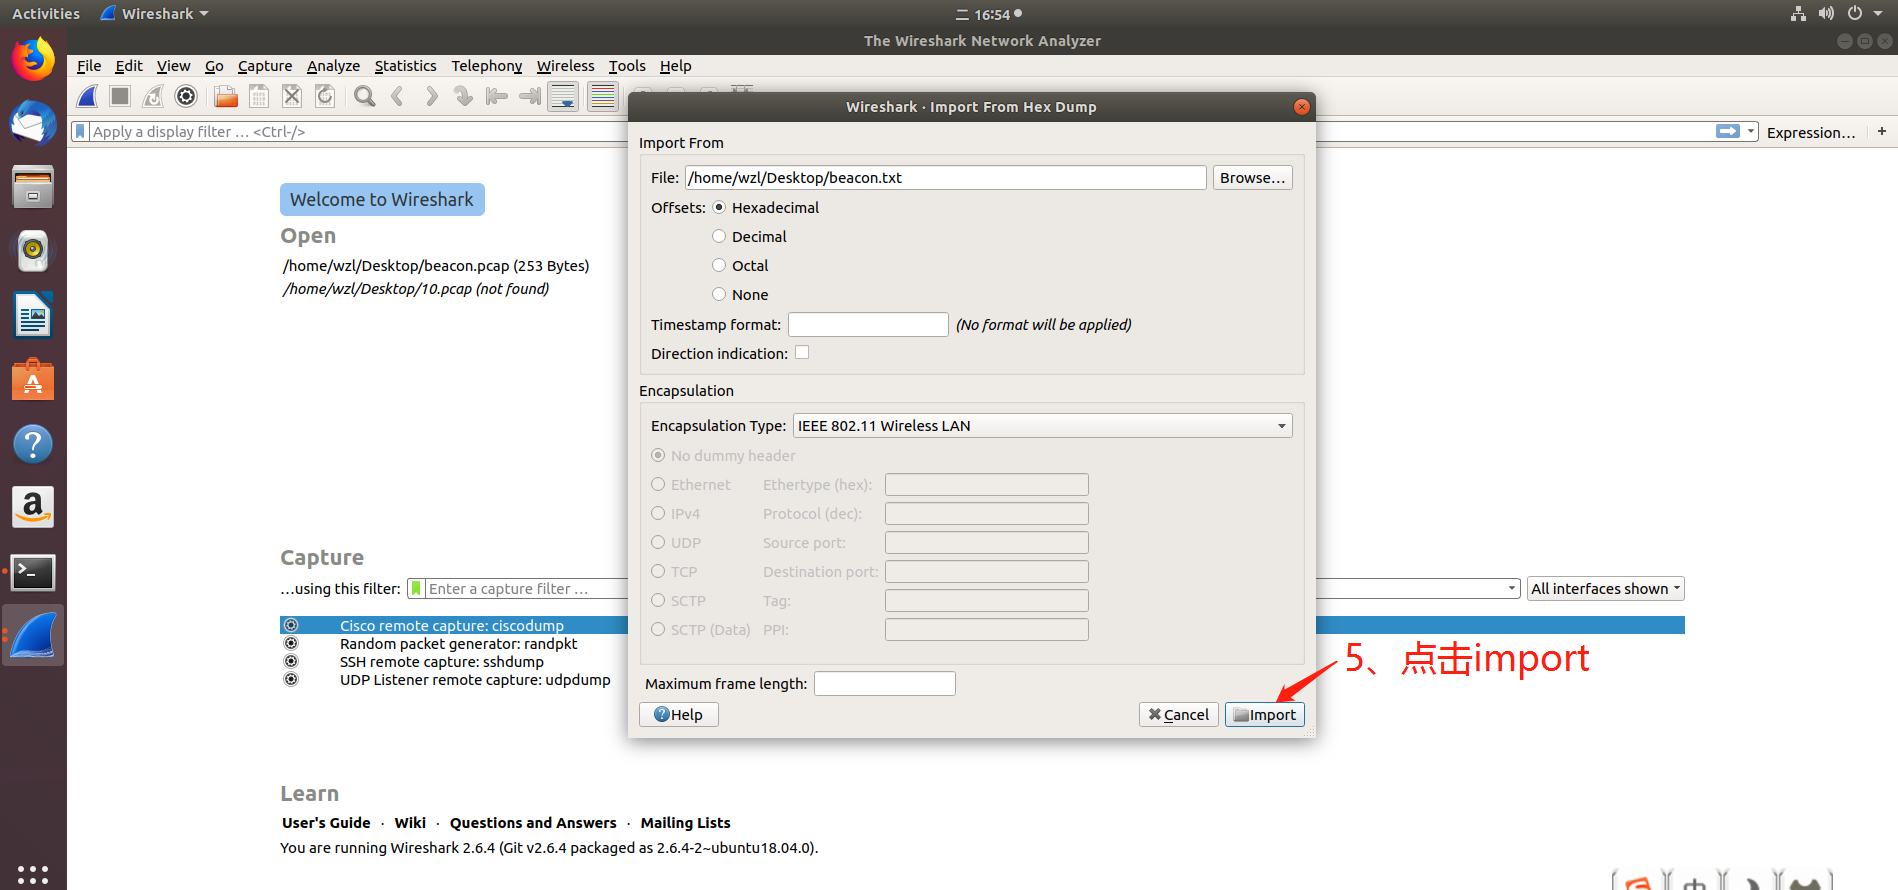The image size is (1898, 890).
Task: Open the Capture menu
Action: pyautogui.click(x=265, y=66)
